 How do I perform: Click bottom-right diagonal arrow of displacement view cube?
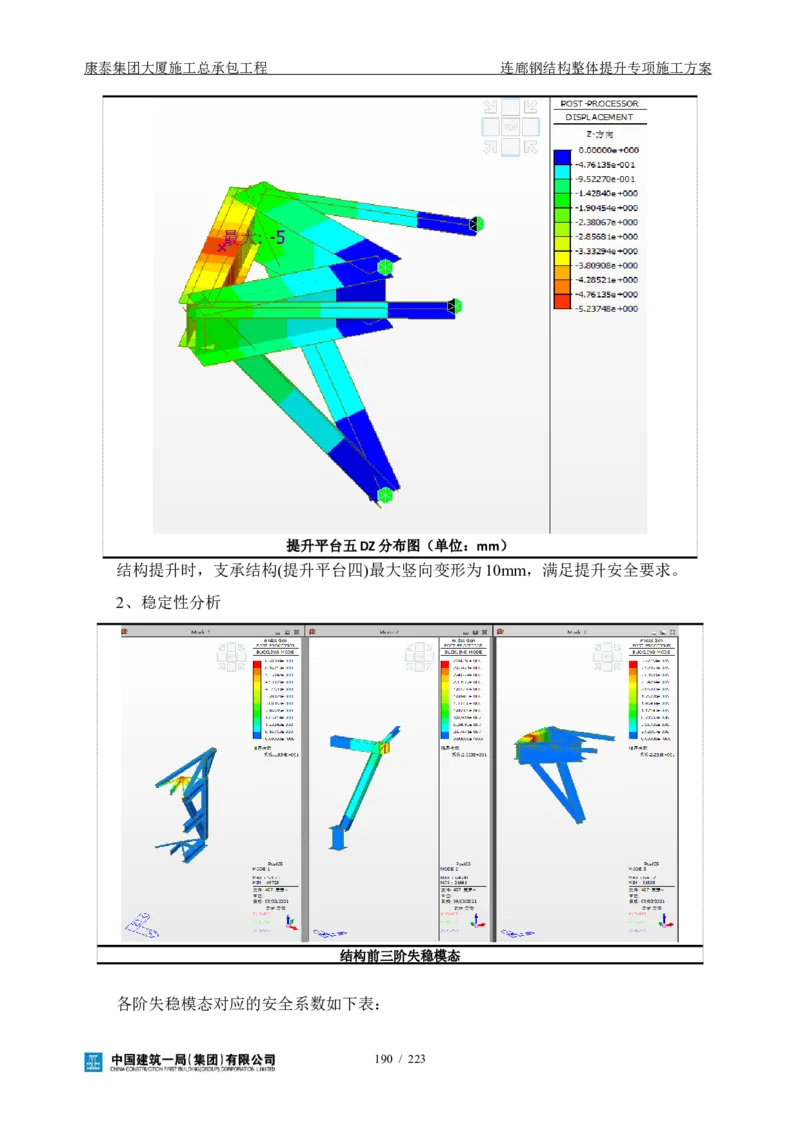click(531, 147)
